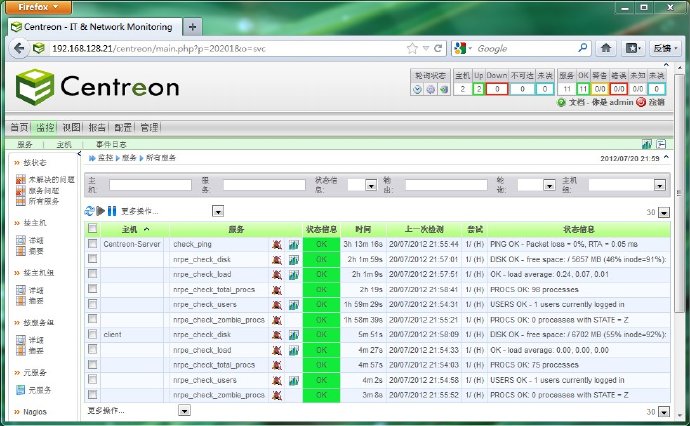Open the graph icon in the check_ping row

(x=294, y=245)
